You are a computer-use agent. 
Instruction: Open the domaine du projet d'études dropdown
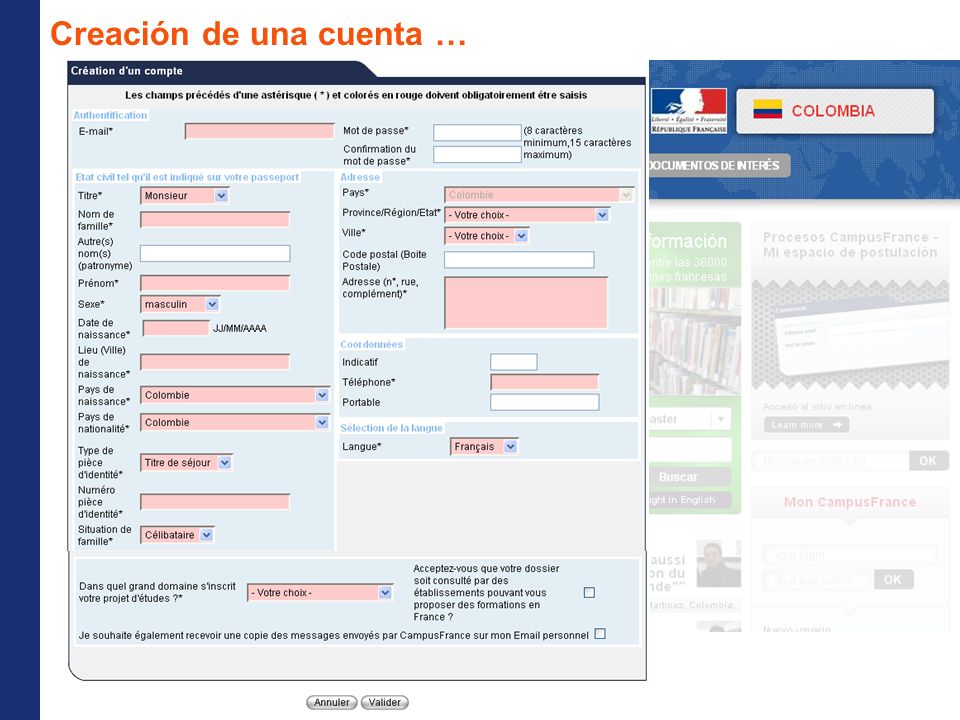pyautogui.click(x=320, y=593)
